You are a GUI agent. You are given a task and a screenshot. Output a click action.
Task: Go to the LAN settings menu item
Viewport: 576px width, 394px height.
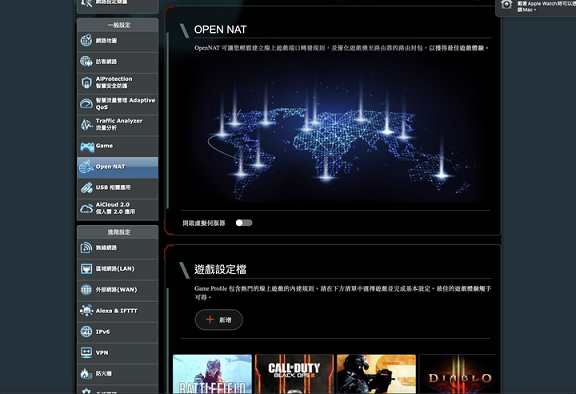[118, 269]
